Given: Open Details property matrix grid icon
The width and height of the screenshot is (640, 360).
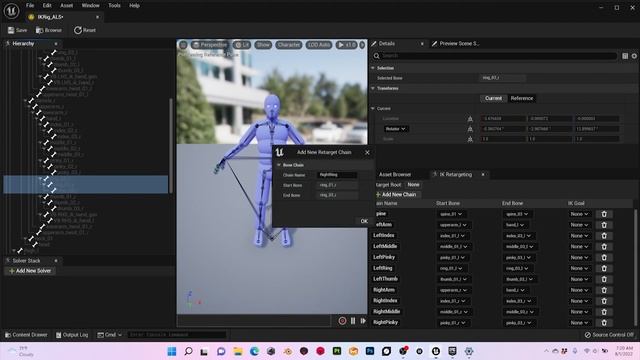Looking at the screenshot, I should click(625, 56).
